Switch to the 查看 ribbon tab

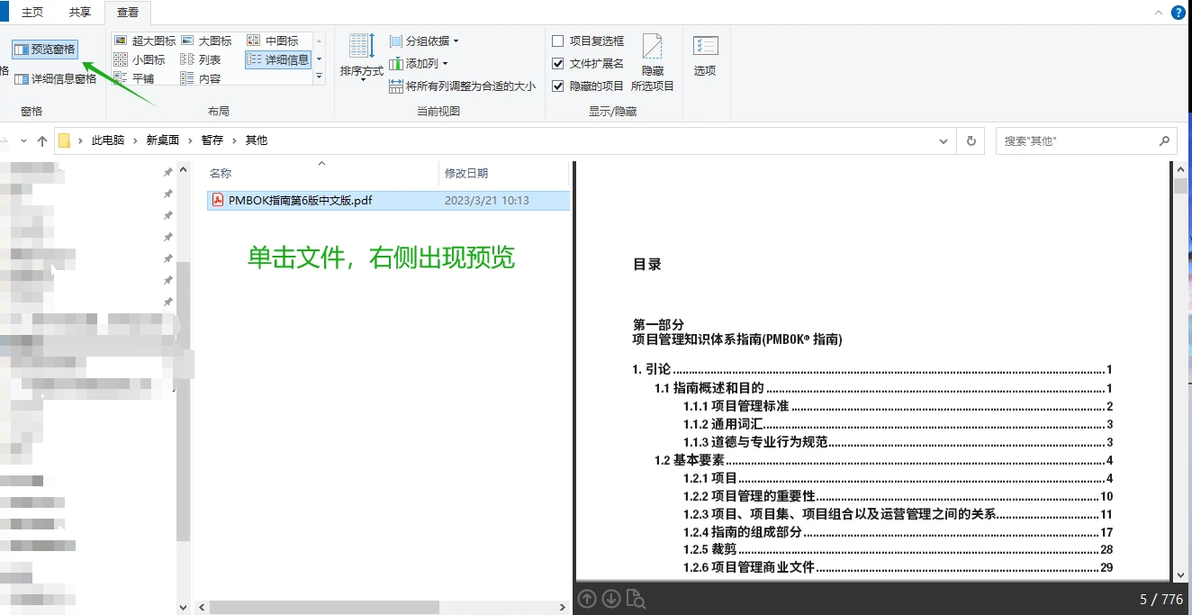(128, 13)
